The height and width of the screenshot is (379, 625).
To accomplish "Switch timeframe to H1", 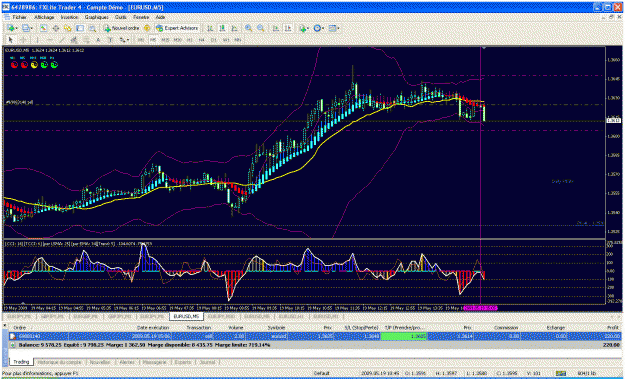I will click(x=190, y=40).
